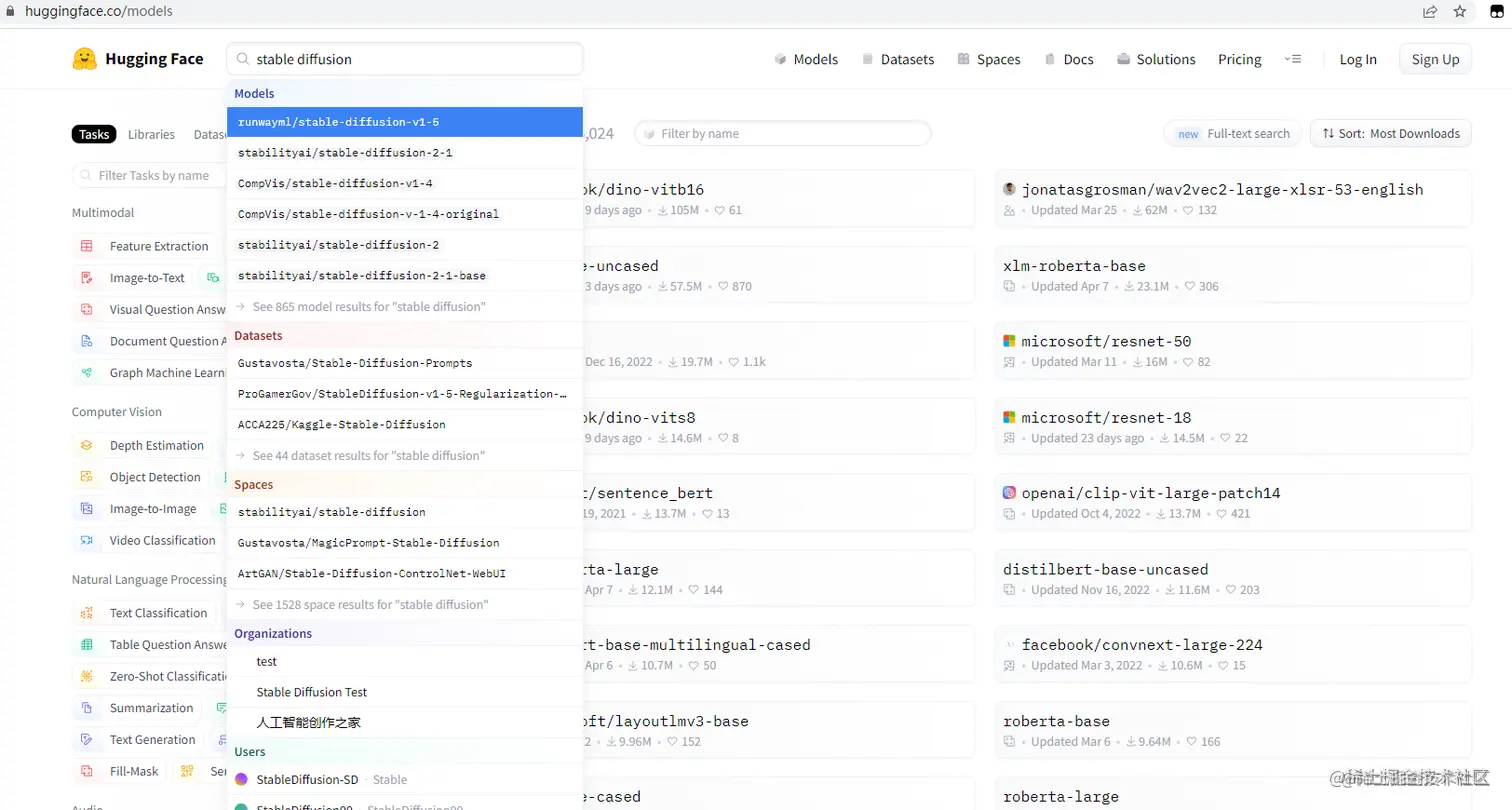The image size is (1512, 810).
Task: Open the Spaces nav menu
Action: 988,59
